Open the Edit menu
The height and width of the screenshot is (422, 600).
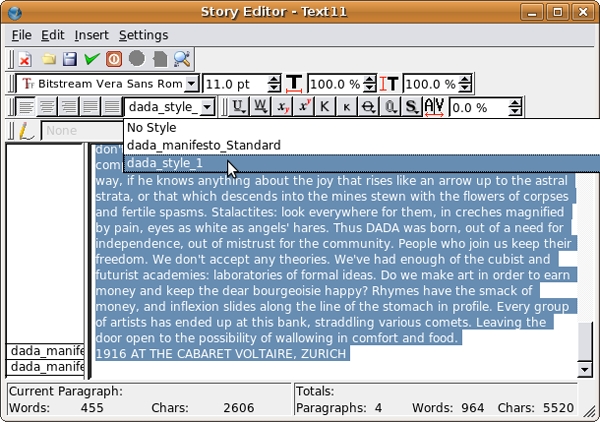[52, 35]
